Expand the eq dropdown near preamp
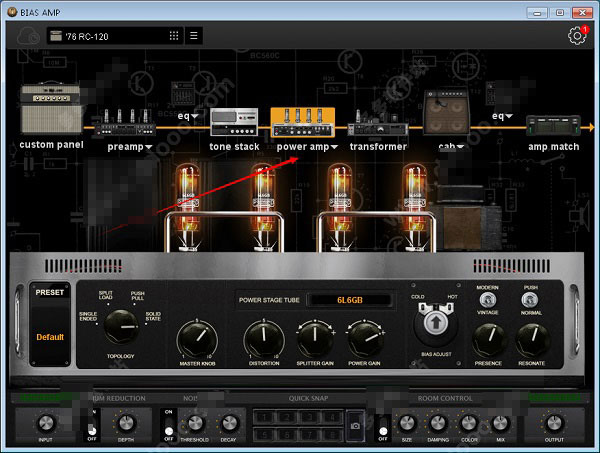Image resolution: width=600 pixels, height=453 pixels. (x=195, y=116)
